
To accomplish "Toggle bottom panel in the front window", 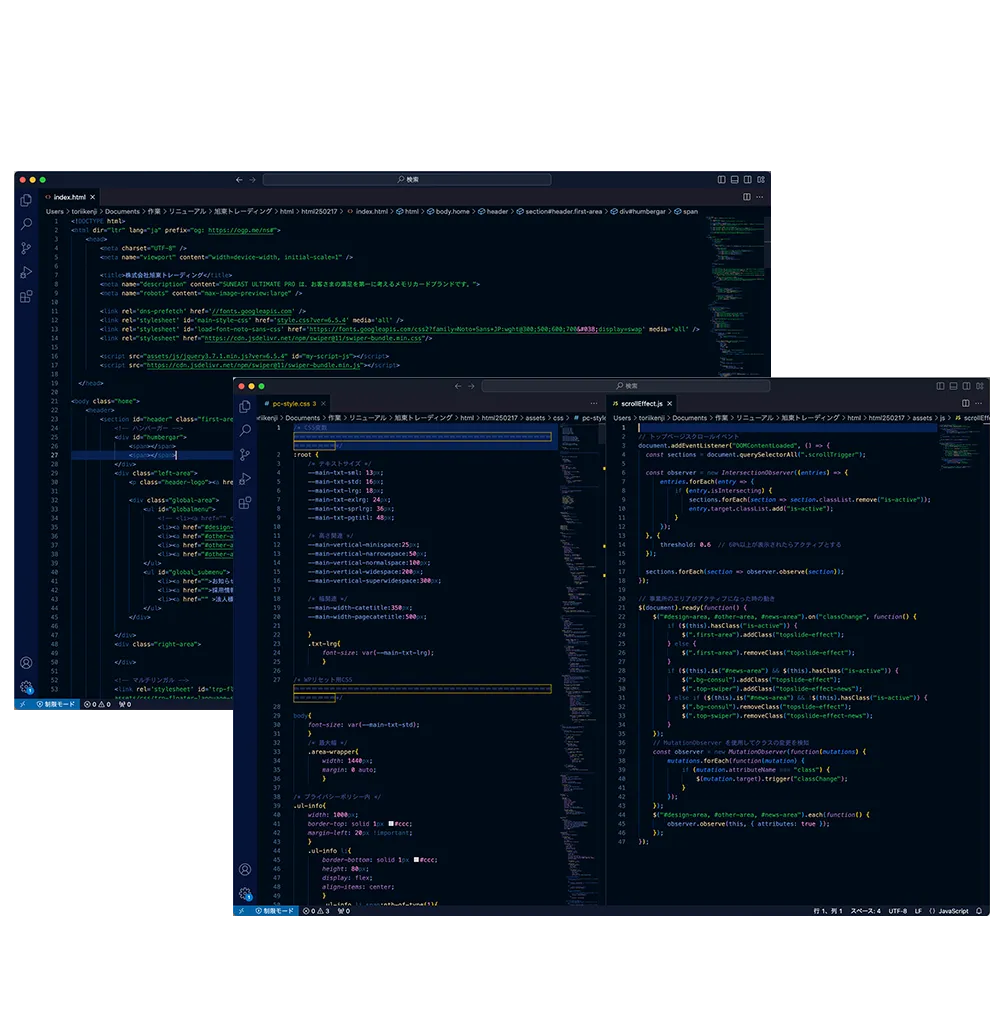I will pyautogui.click(x=954, y=386).
